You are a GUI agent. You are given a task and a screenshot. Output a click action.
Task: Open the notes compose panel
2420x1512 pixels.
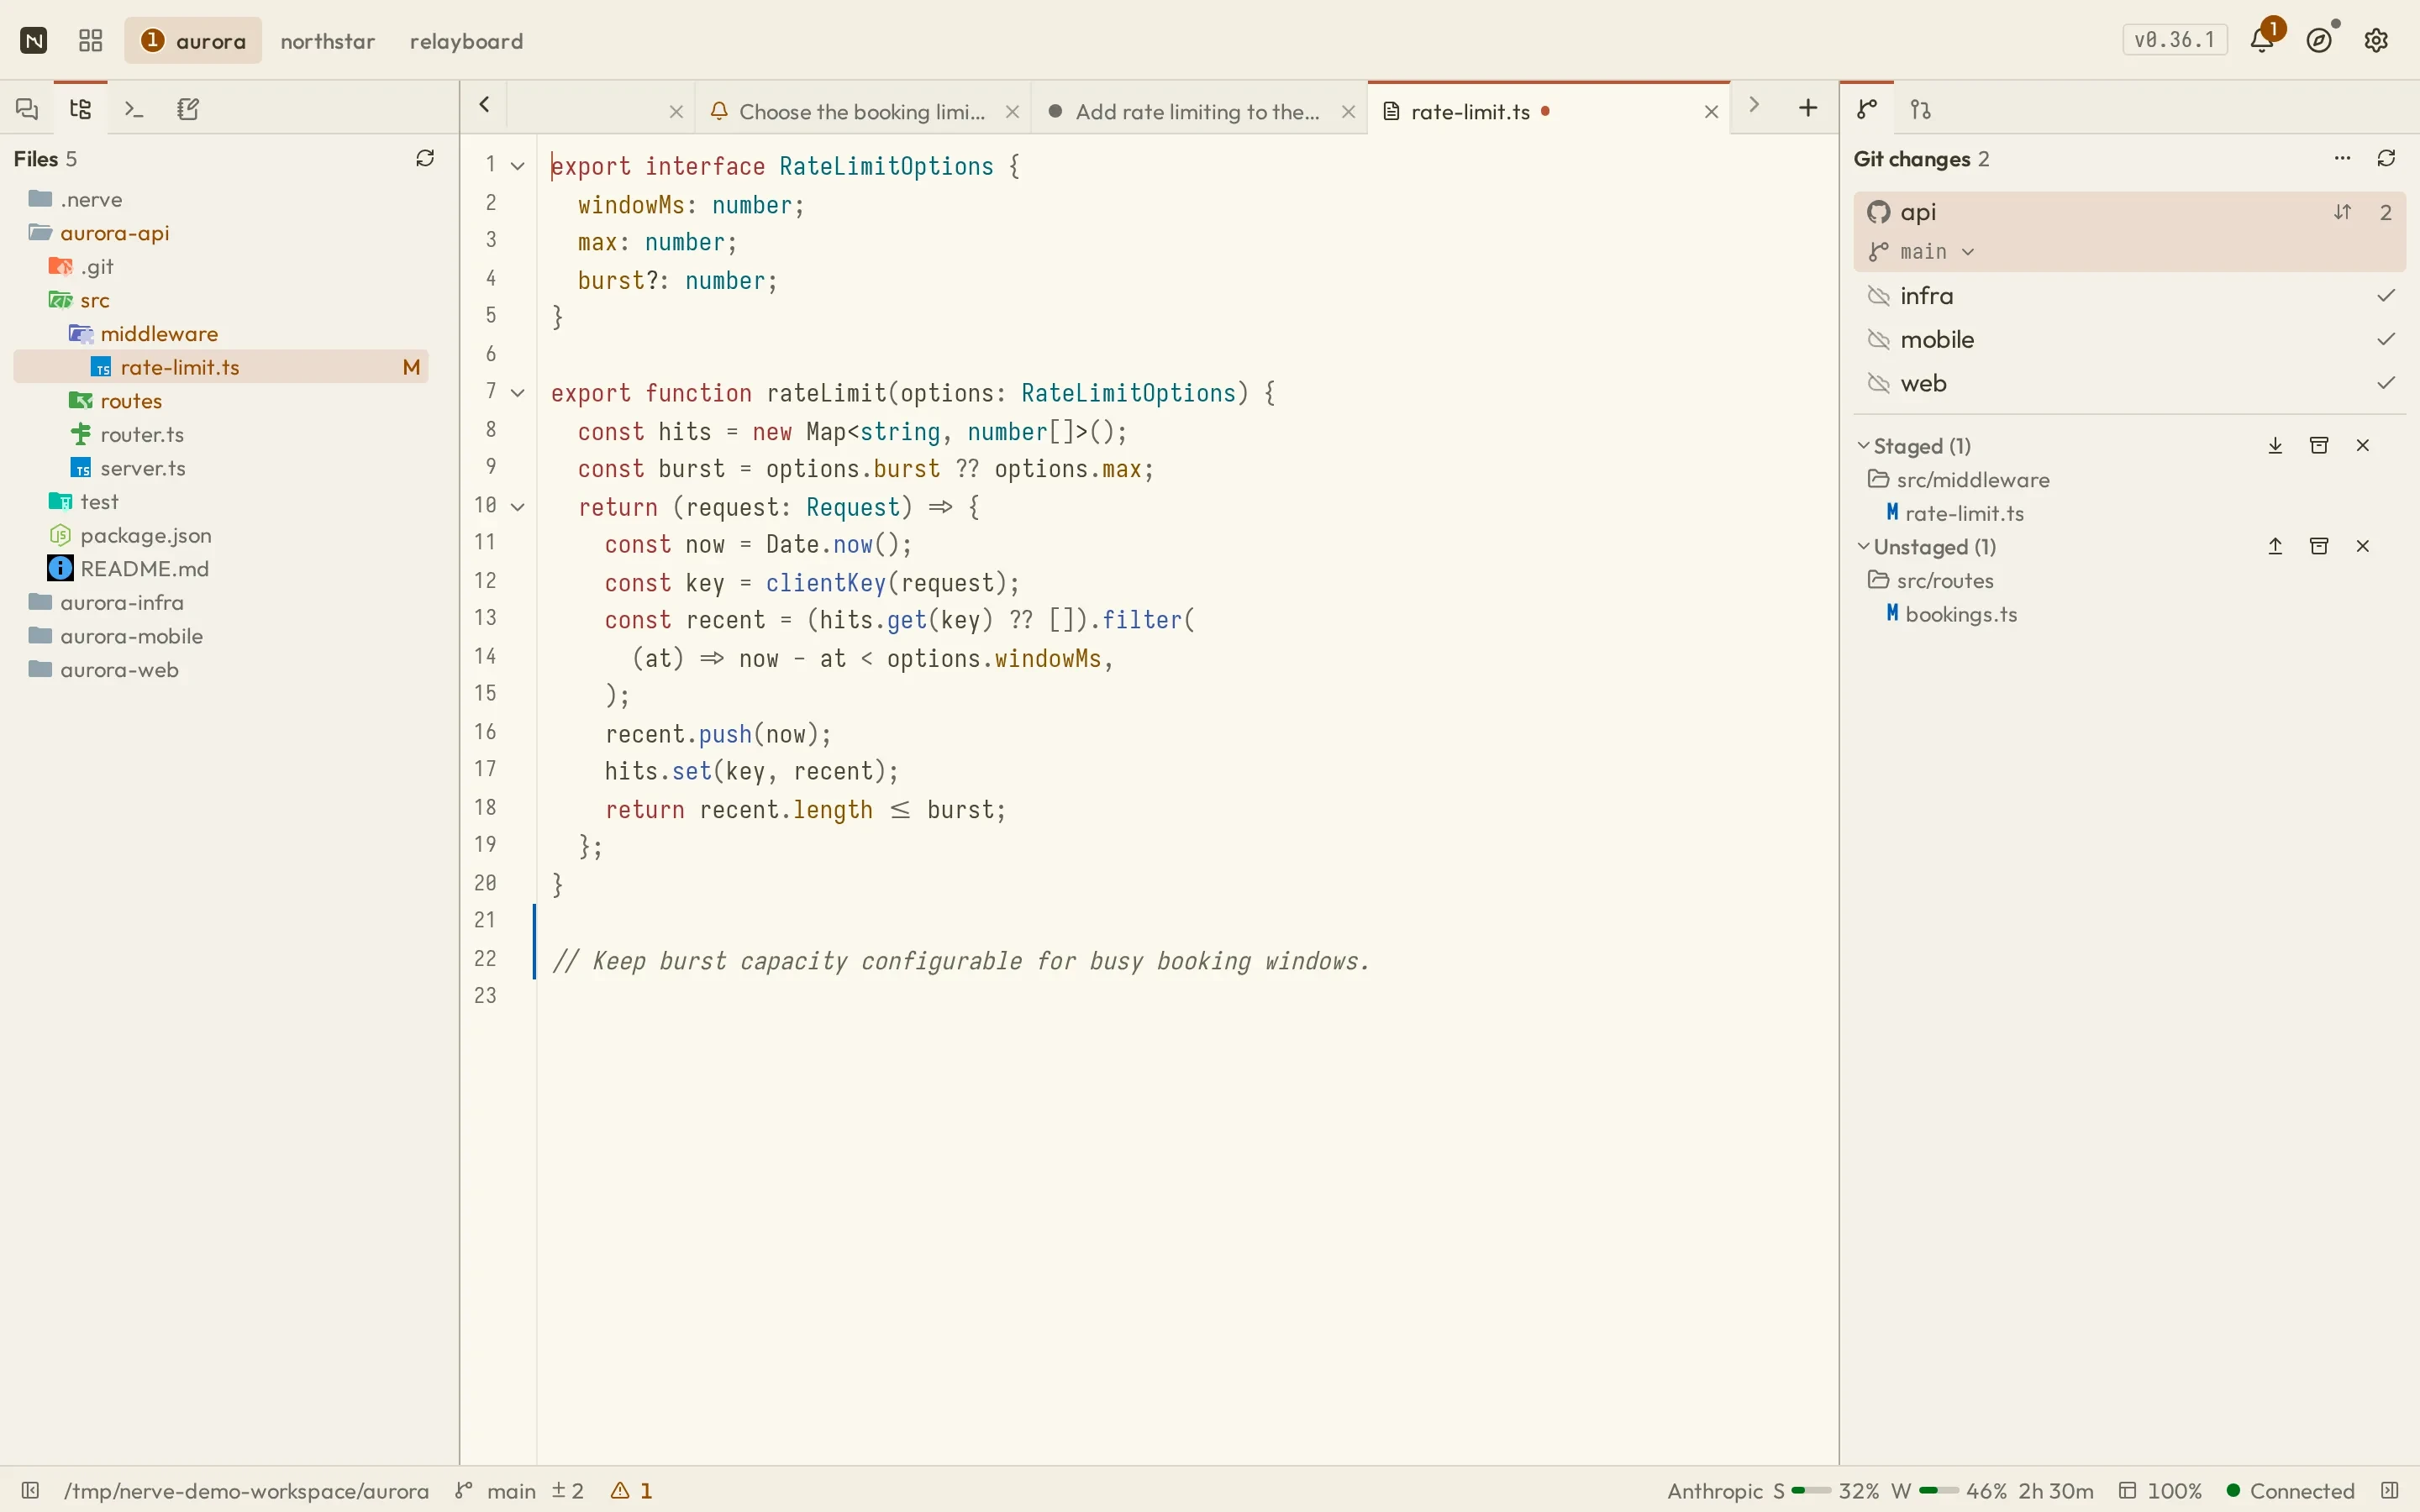click(188, 109)
